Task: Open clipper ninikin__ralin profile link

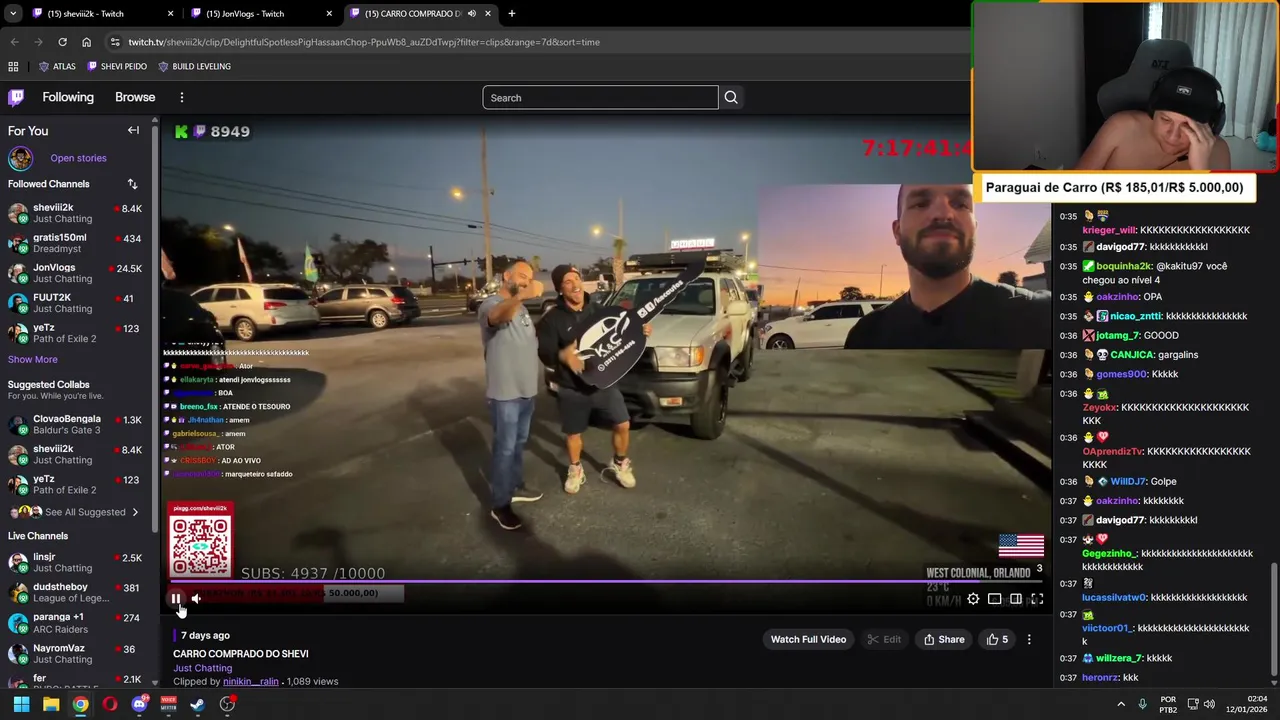Action: tap(250, 681)
